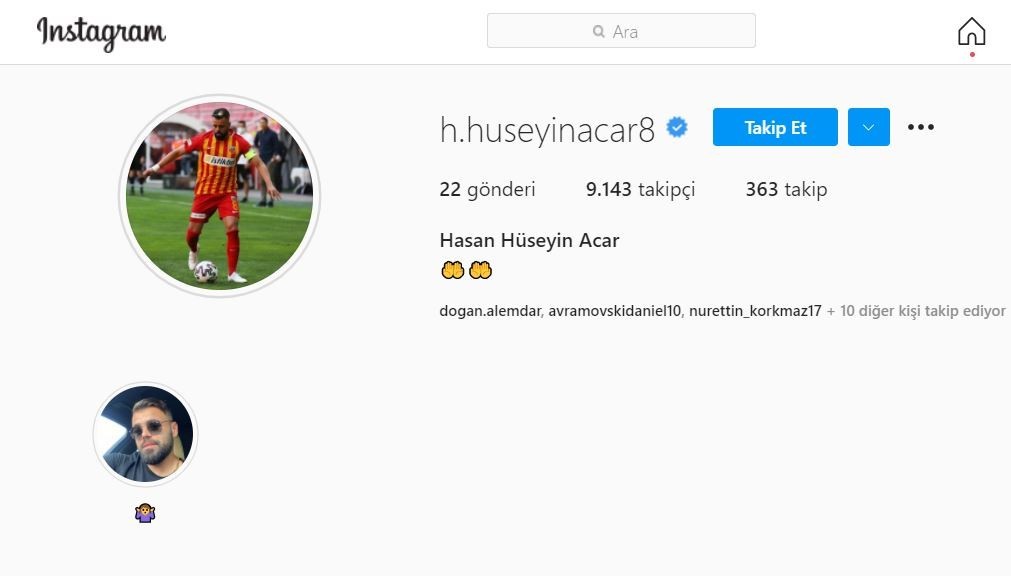The width and height of the screenshot is (1011, 576).
Task: Open the dogan.alemdar profile link
Action: 490,311
